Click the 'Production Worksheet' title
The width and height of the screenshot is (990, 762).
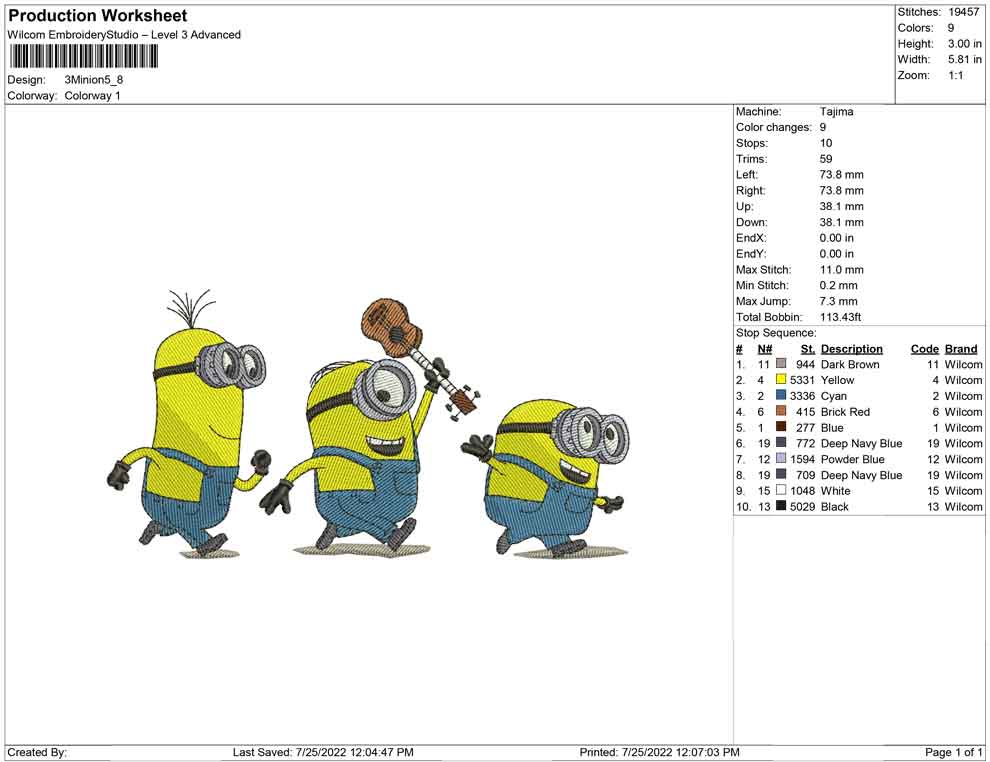(98, 16)
